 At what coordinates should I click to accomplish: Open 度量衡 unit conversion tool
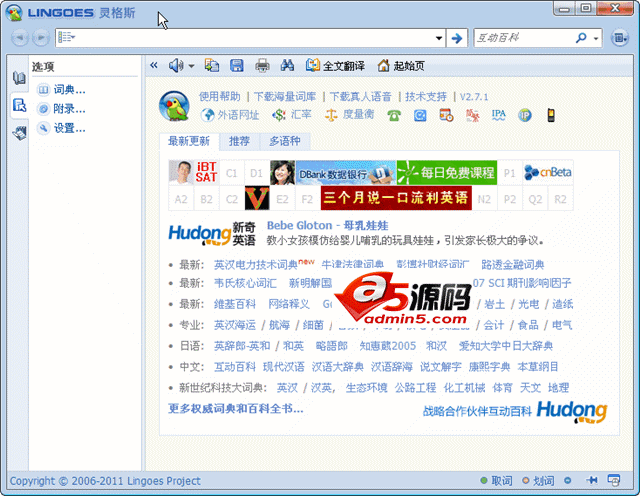click(349, 115)
